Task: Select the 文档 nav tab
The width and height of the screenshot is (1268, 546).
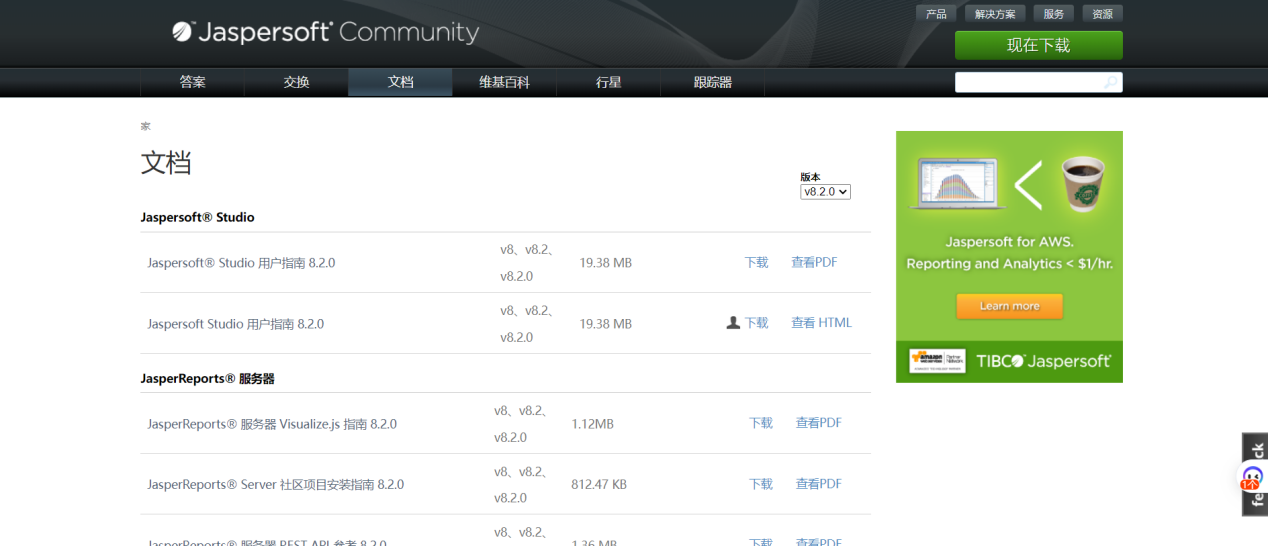Action: [400, 82]
